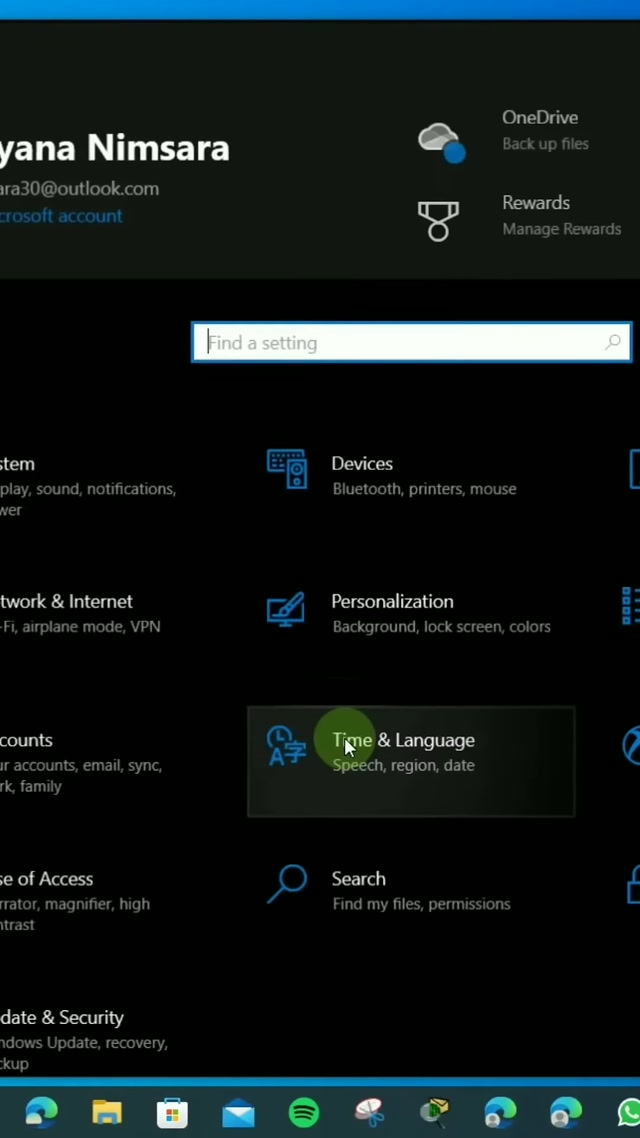The width and height of the screenshot is (640, 1138).
Task: Click the Rewards medal icon
Action: point(438,219)
